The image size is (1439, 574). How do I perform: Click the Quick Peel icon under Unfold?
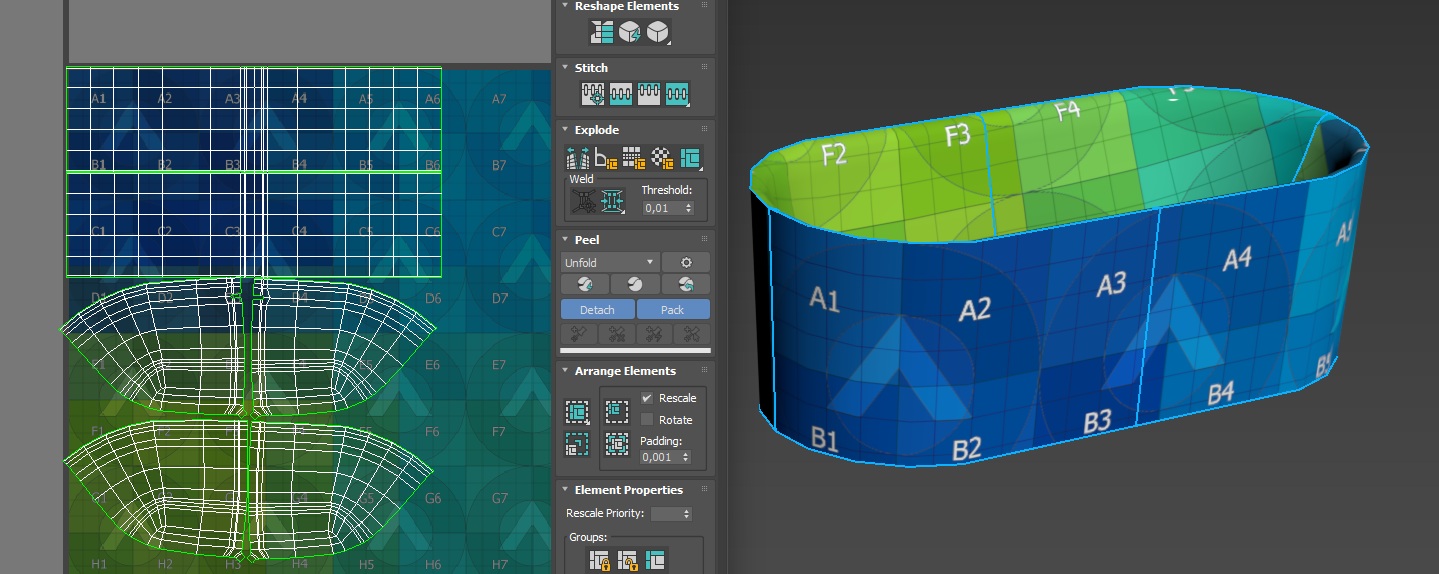point(586,284)
